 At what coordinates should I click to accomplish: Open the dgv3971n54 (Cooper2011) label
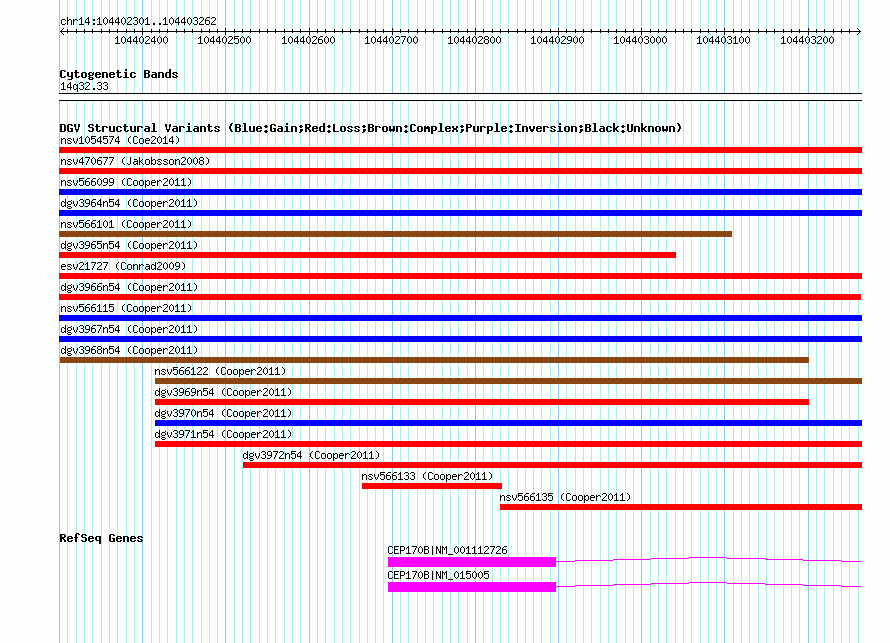tap(223, 434)
